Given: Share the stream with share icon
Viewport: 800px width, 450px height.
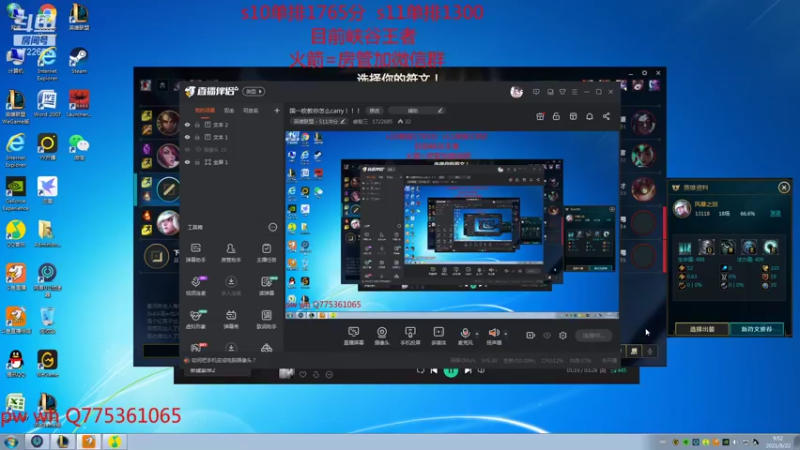Looking at the screenshot, I should tap(606, 116).
